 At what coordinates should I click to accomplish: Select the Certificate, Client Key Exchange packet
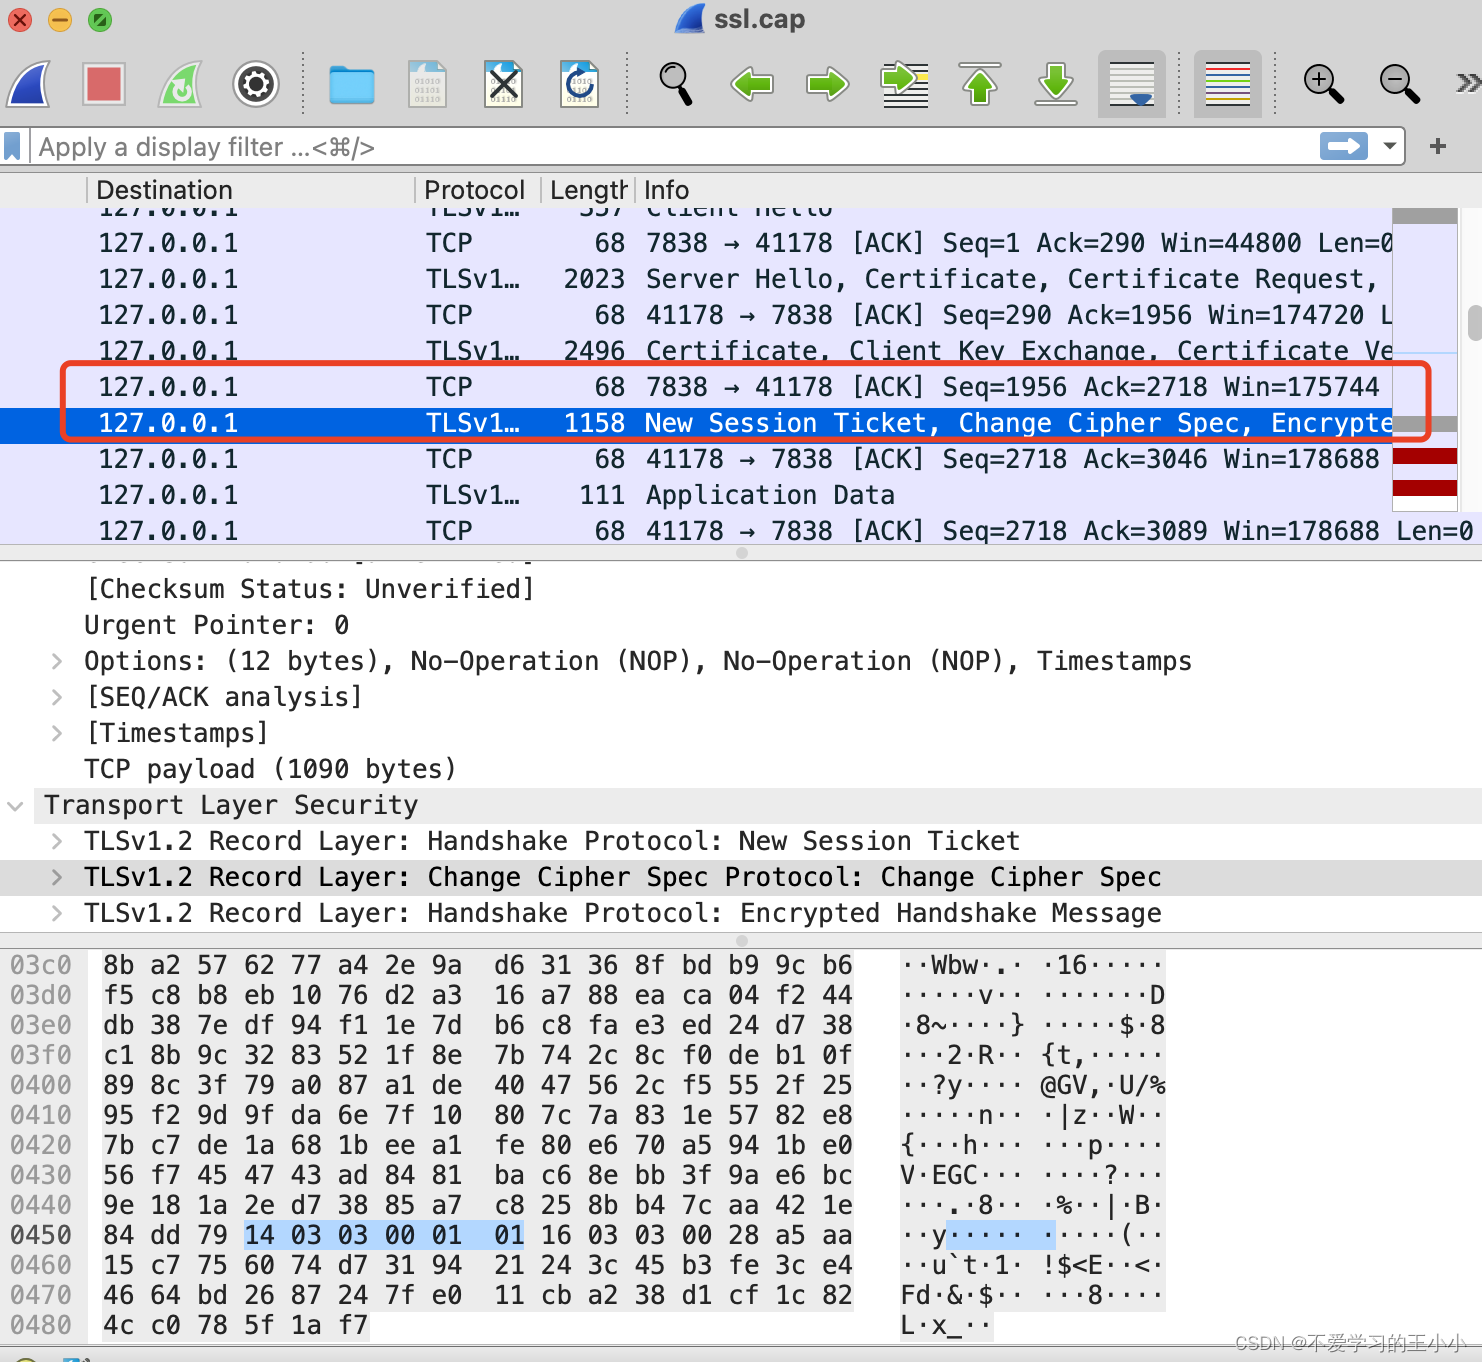point(696,351)
